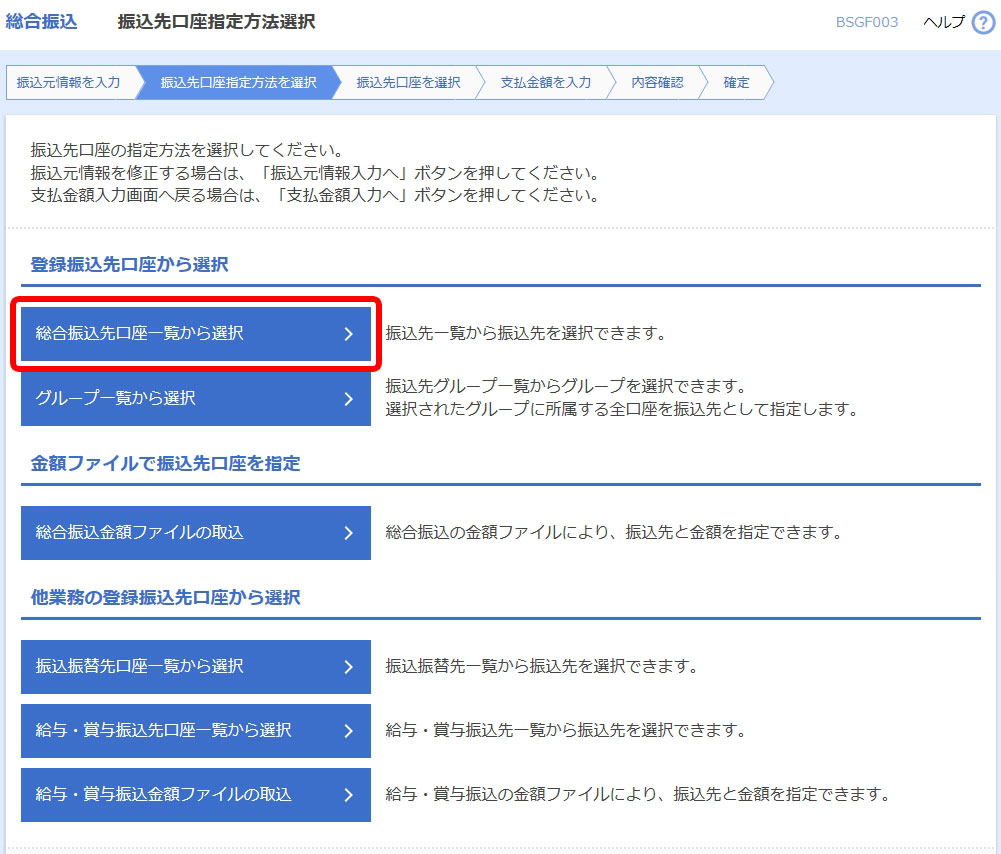This screenshot has width=1001, height=854.
Task: Click the グループ一覧から選択 button
Action: [x=196, y=398]
